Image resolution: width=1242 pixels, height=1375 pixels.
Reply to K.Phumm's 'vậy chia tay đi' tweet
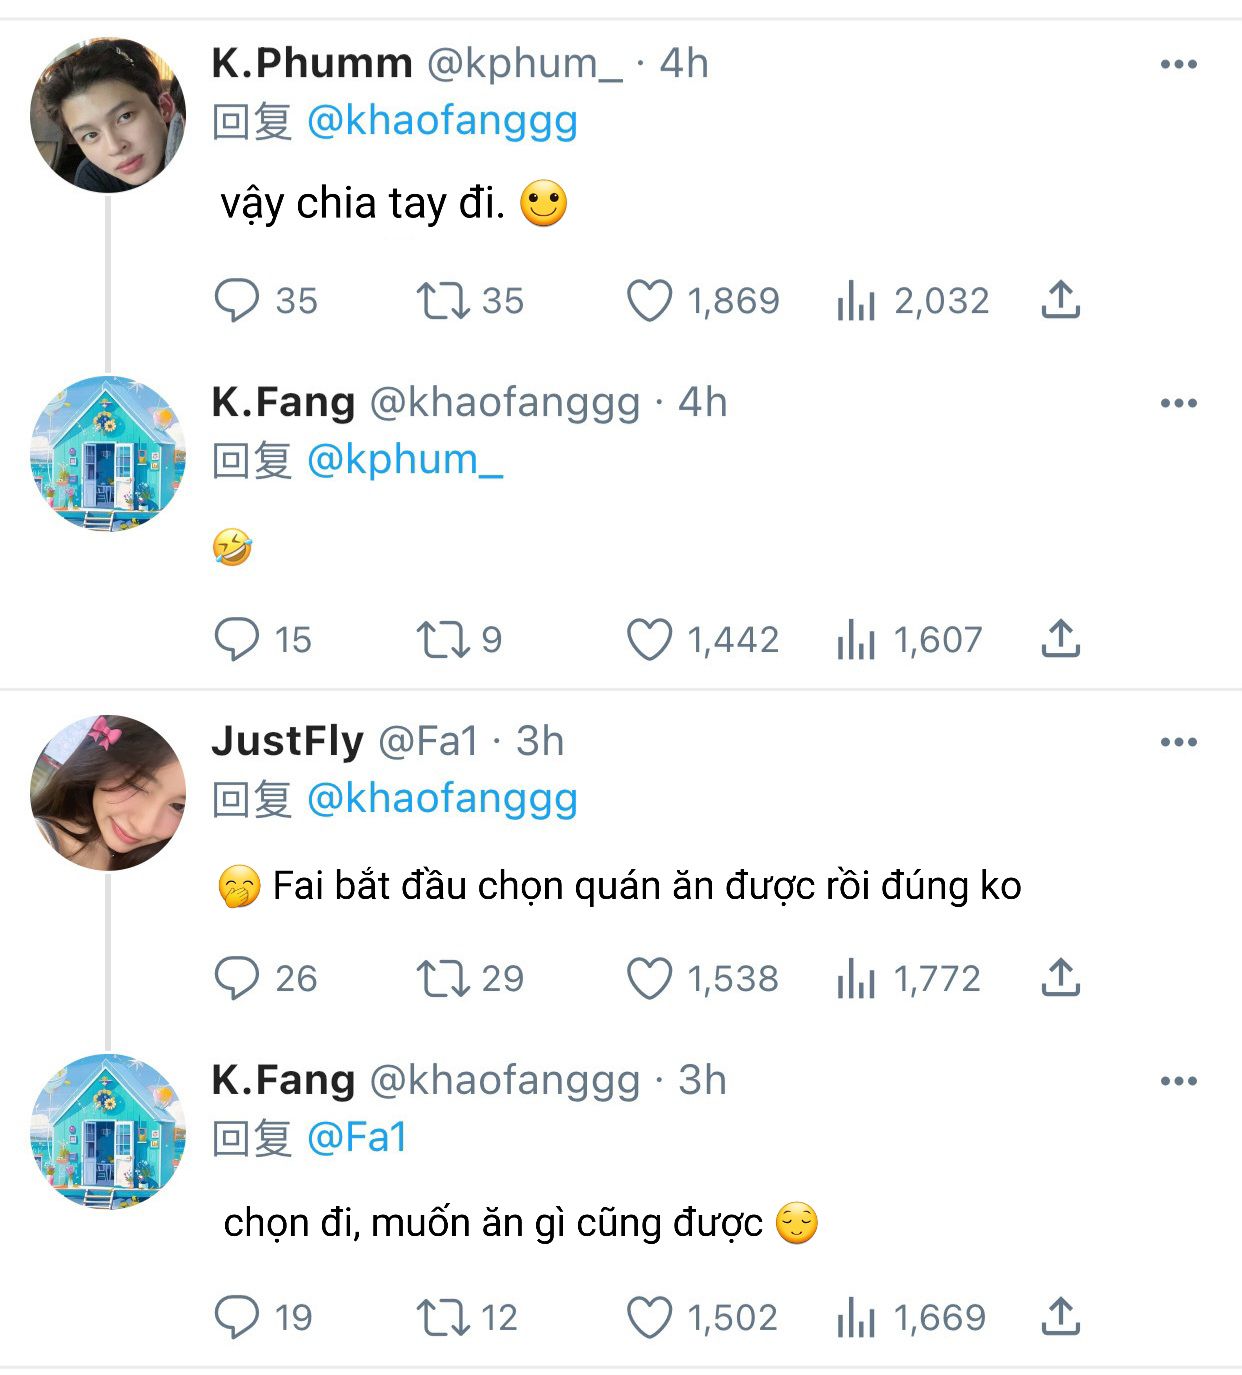(237, 300)
